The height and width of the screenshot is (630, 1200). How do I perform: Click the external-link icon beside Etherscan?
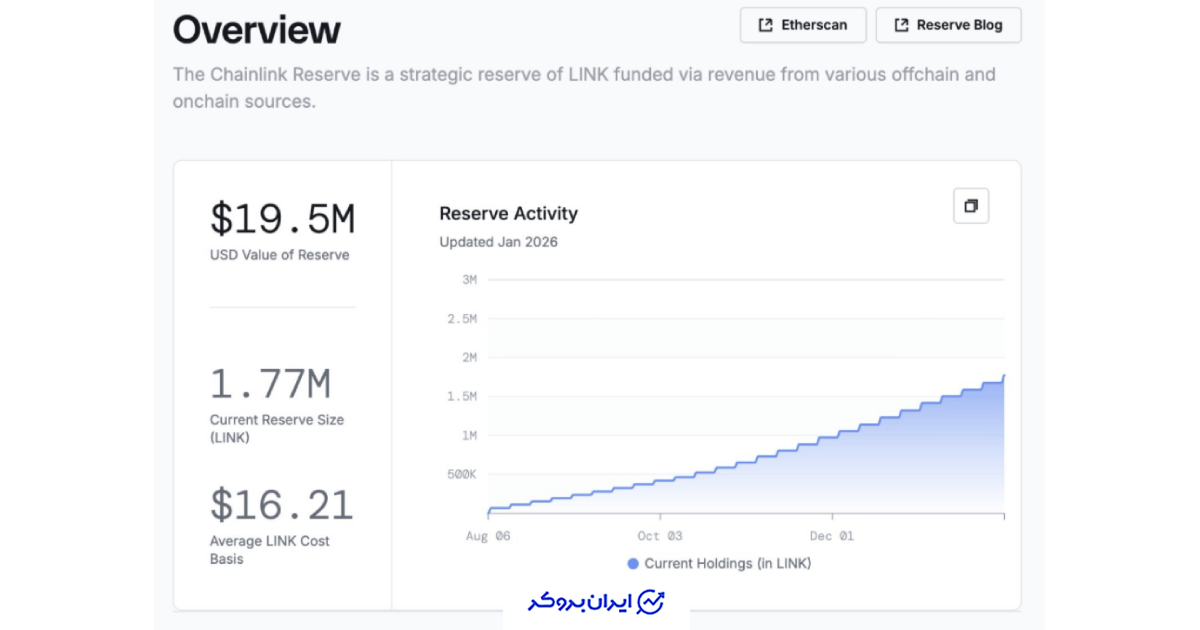[x=766, y=25]
